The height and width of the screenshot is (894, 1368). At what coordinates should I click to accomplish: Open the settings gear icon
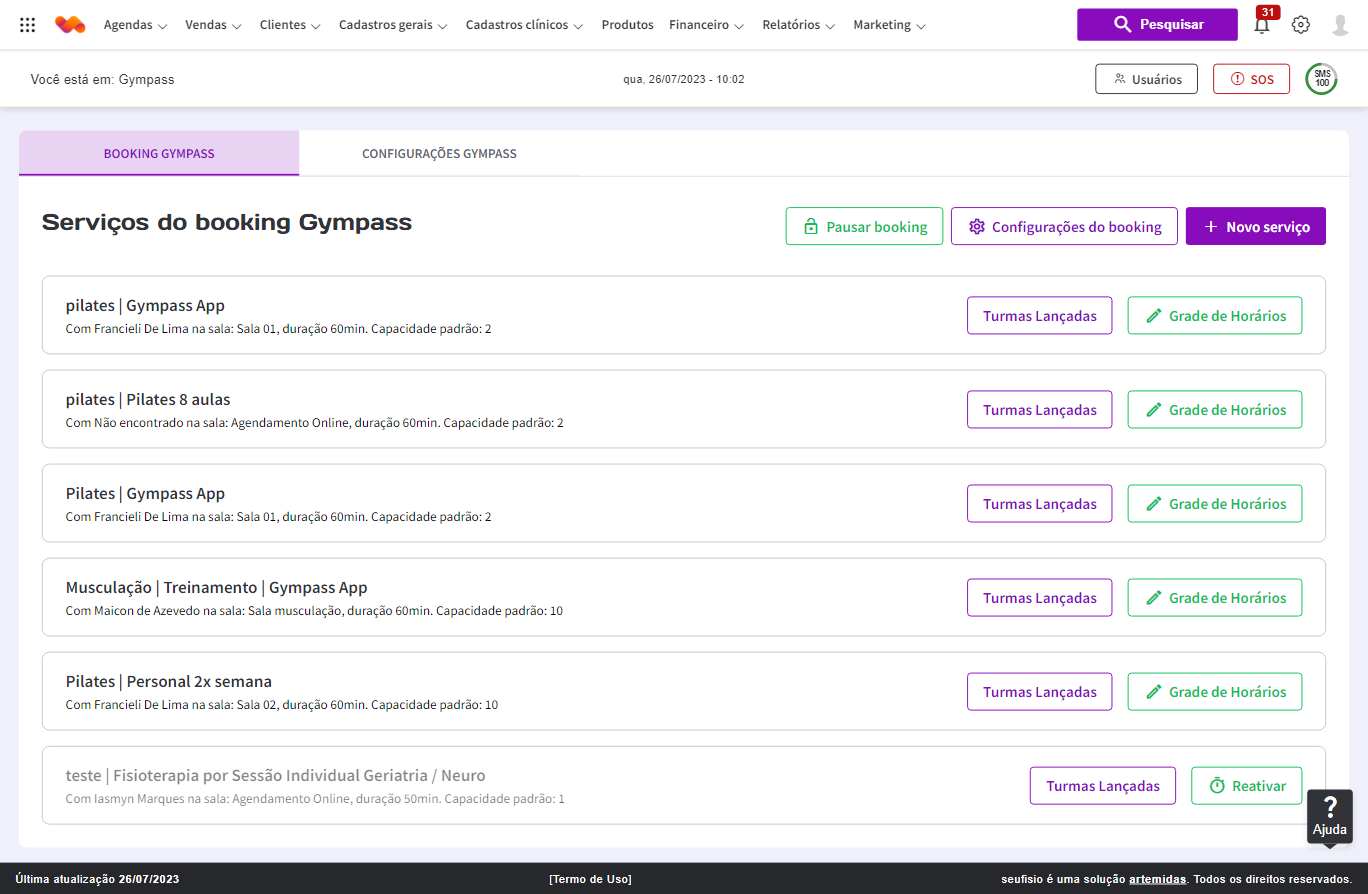click(x=1300, y=25)
